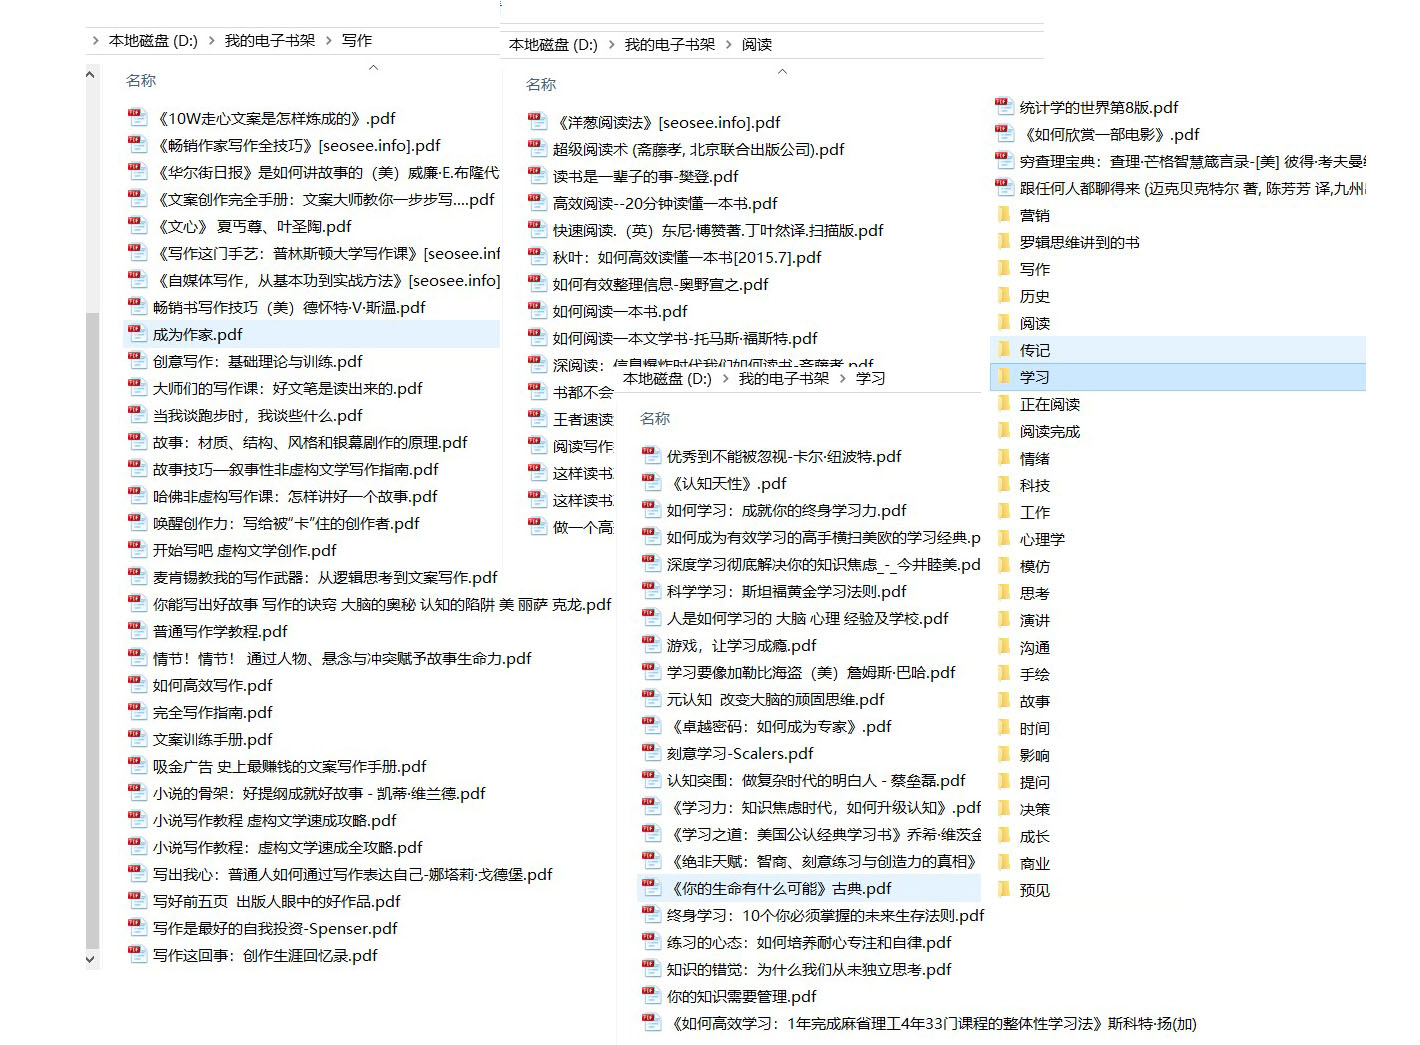
Task: Click PDF icon of 写作这回事：创作生涯回忆录.pdf
Action: pos(137,955)
